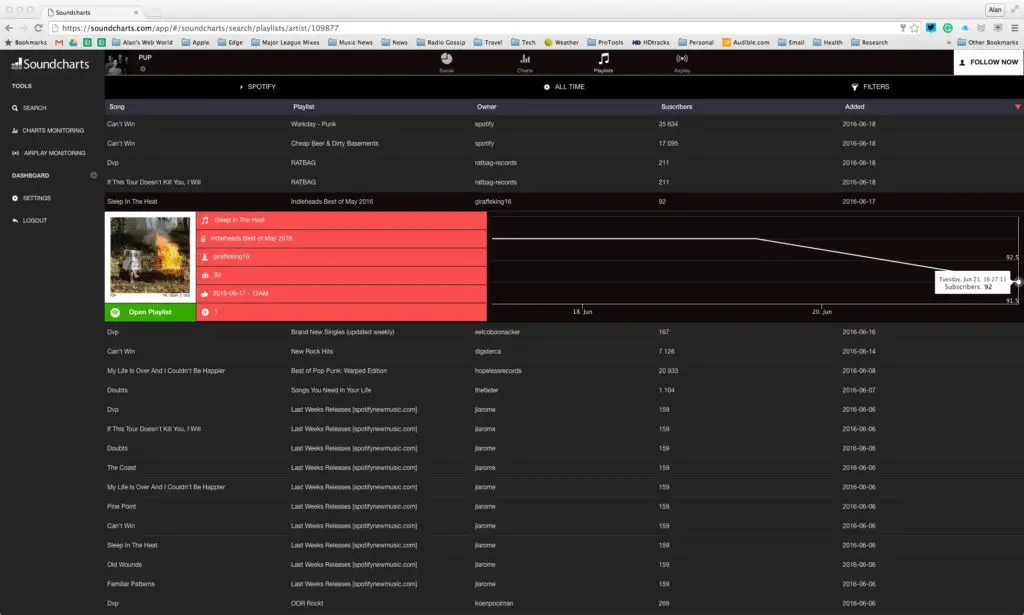Viewport: 1024px width, 615px height.
Task: Click the green Open Playlist button
Action: coord(150,312)
